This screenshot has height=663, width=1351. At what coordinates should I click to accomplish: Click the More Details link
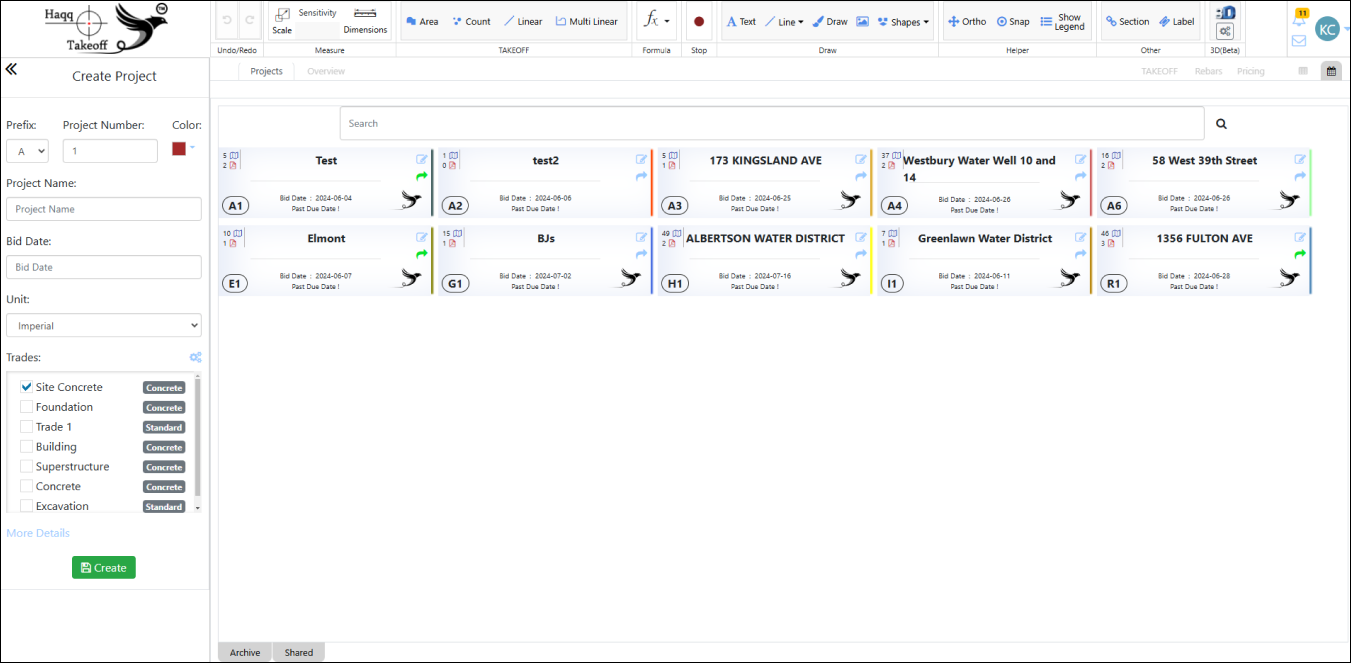(x=38, y=533)
